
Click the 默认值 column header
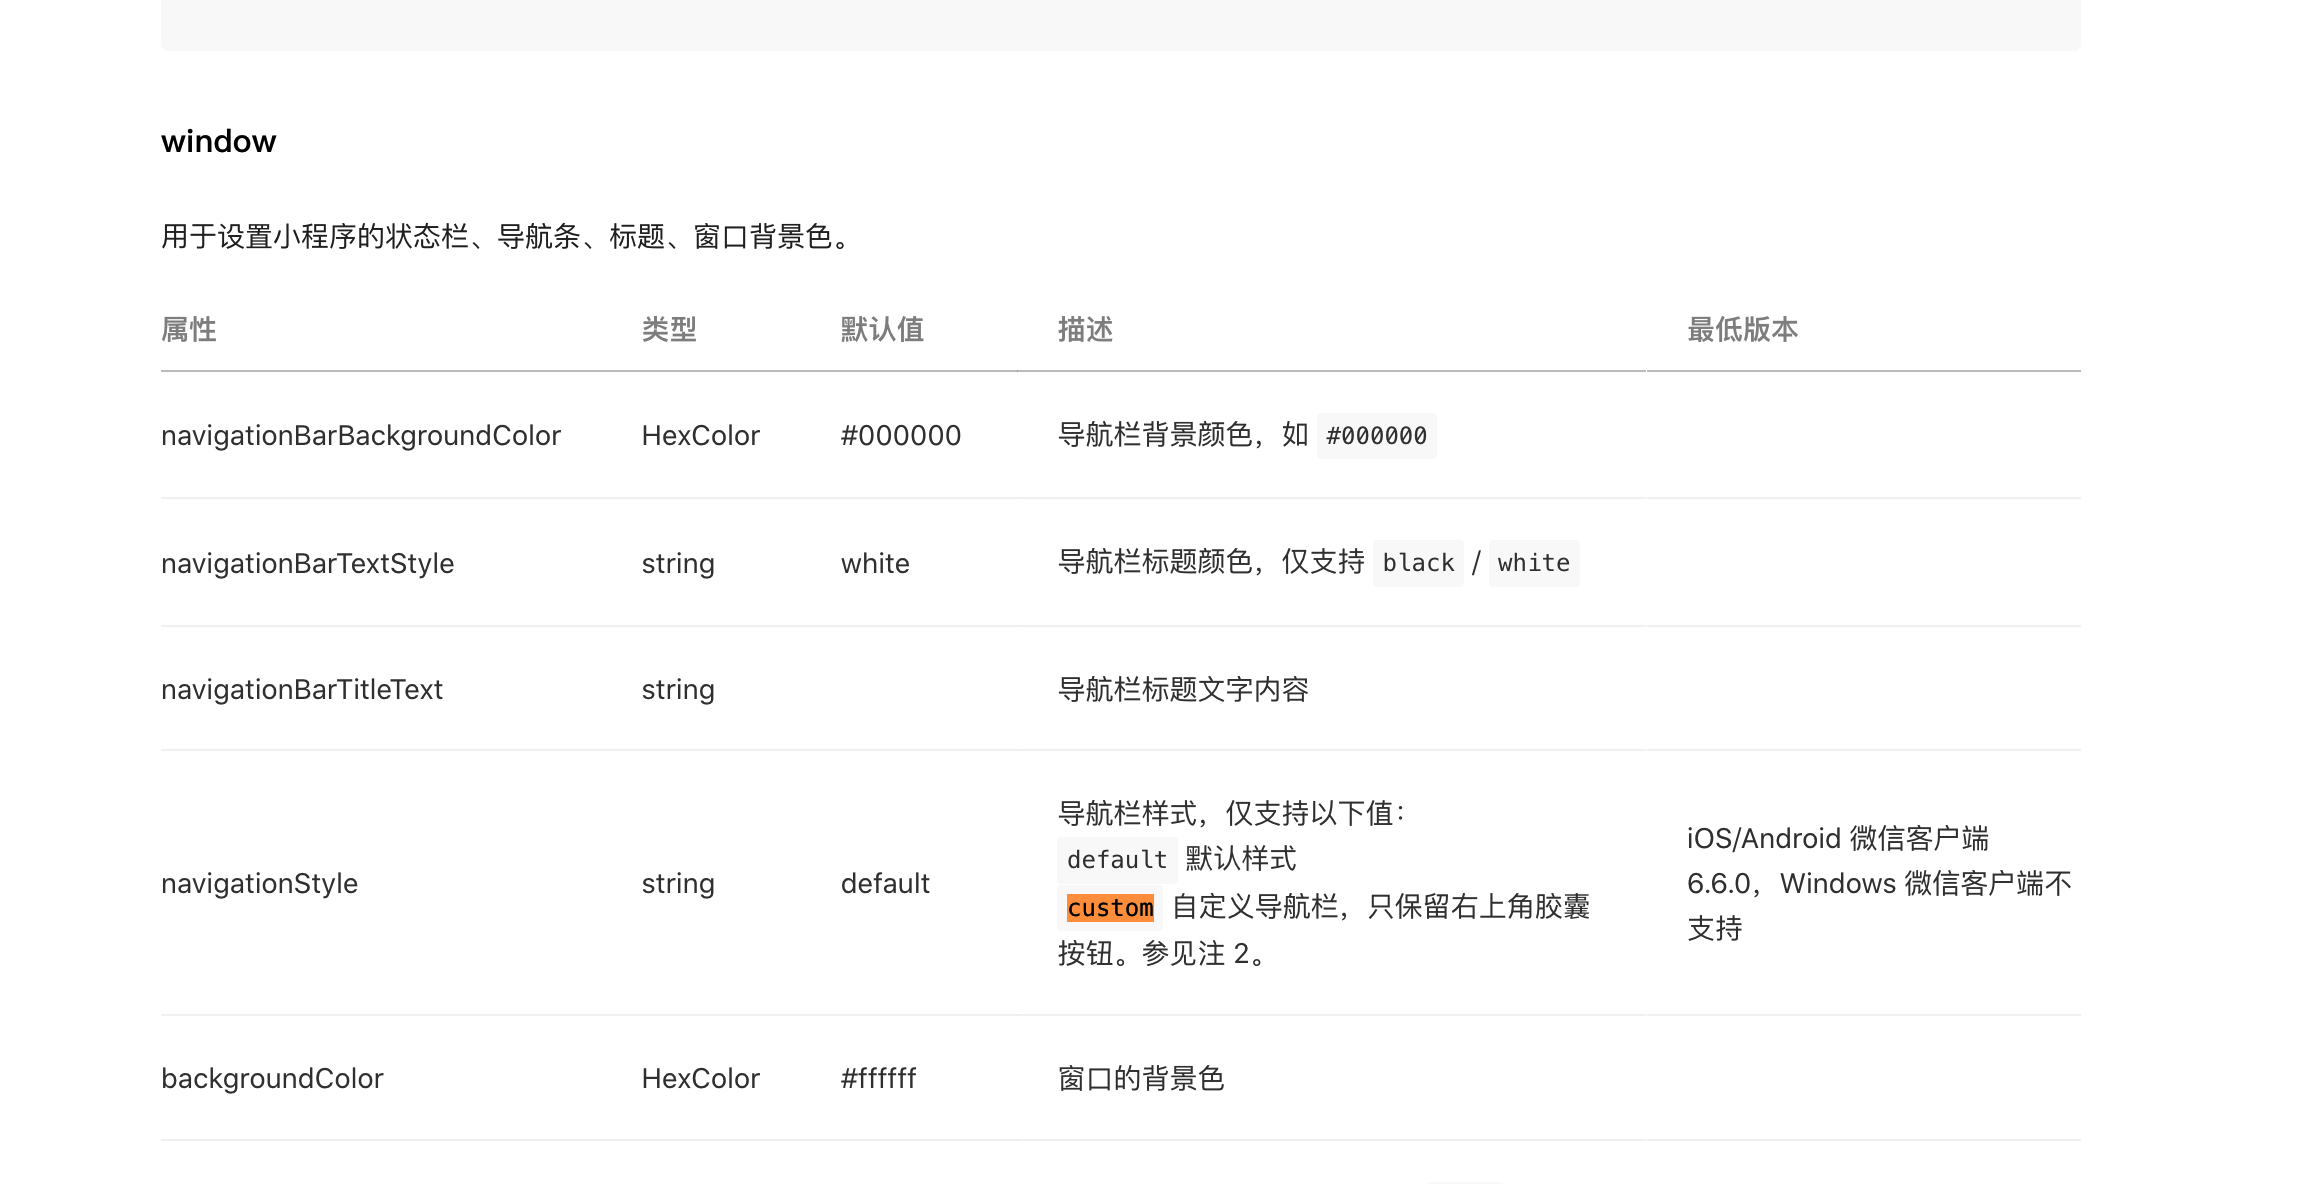point(882,330)
